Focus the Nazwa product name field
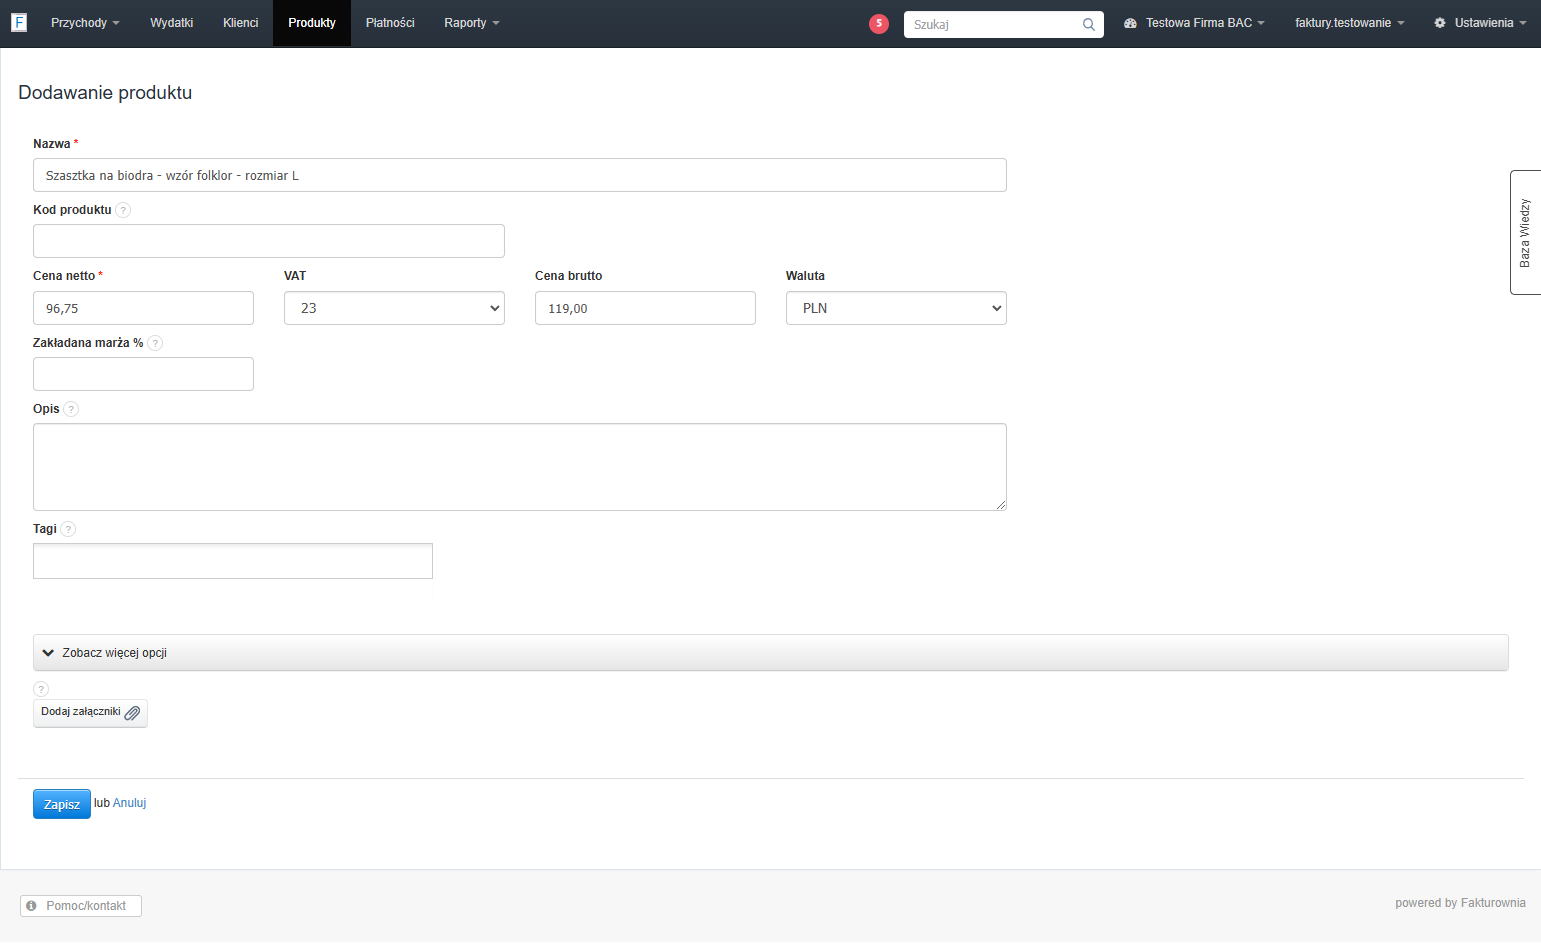1541x945 pixels. tap(520, 175)
